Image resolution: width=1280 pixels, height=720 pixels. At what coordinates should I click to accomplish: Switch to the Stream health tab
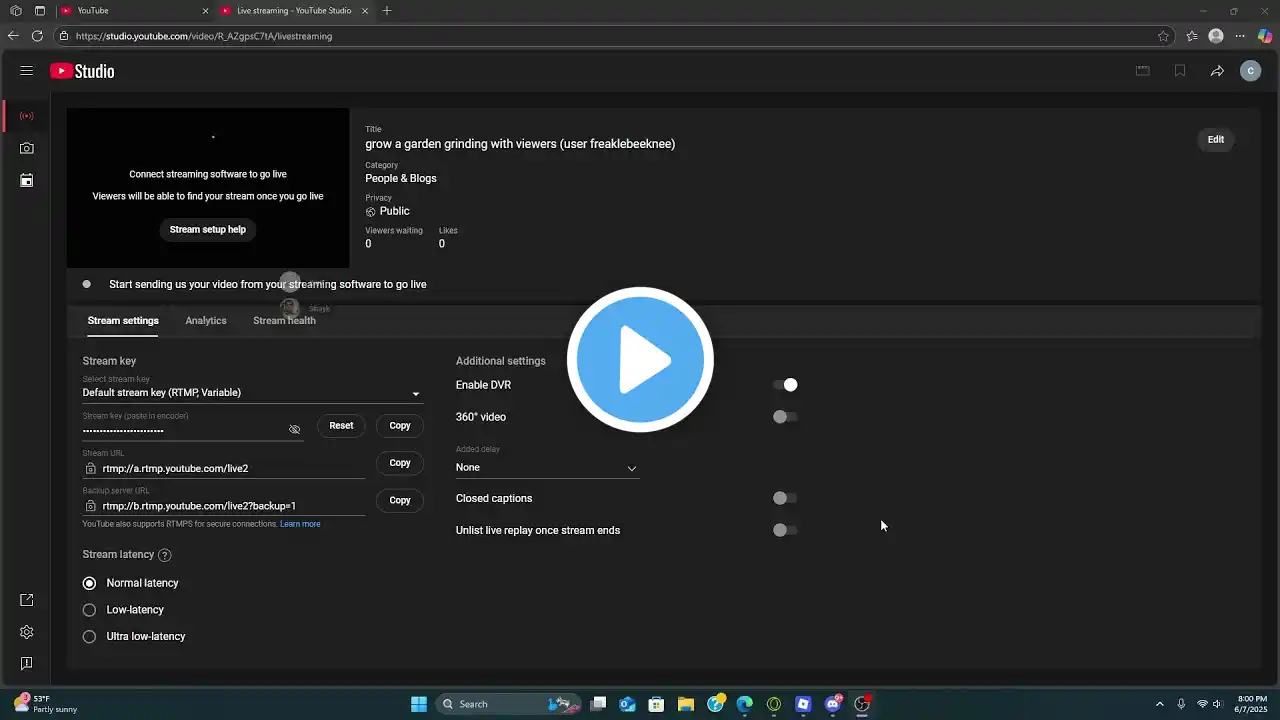coord(284,321)
